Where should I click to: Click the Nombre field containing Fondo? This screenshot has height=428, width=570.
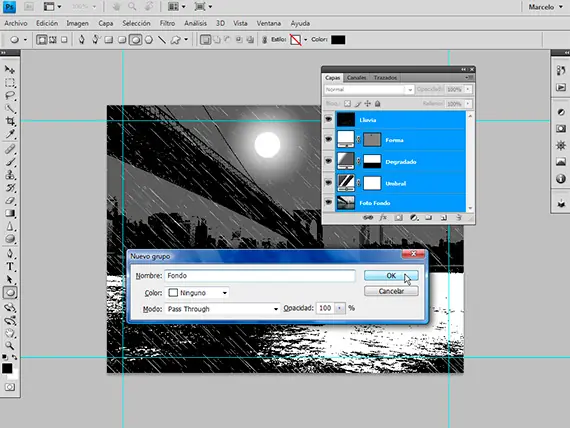coord(260,276)
